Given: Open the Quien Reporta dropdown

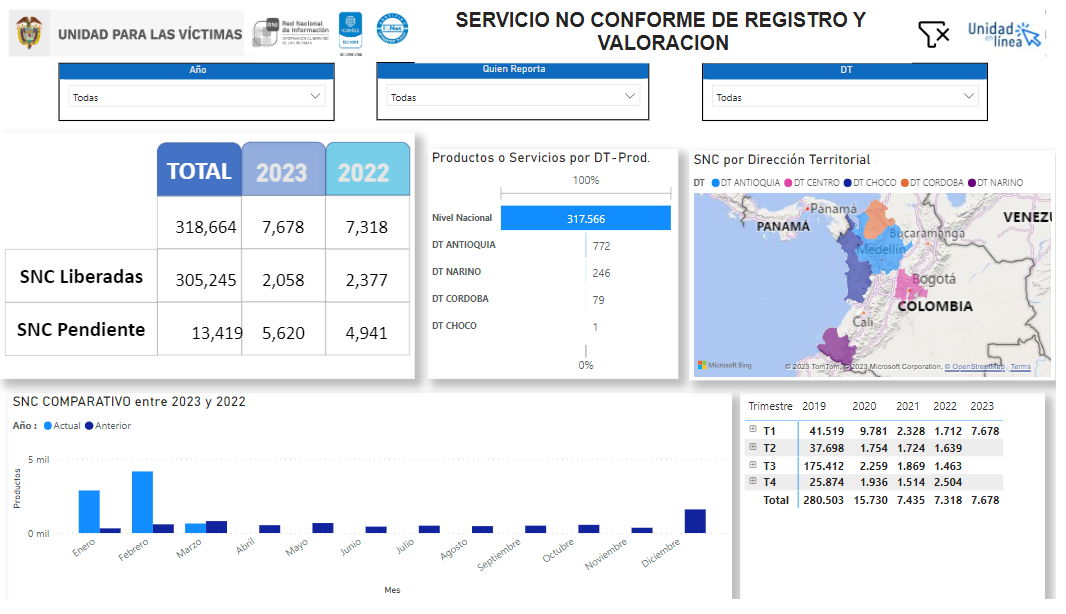Looking at the screenshot, I should click(513, 97).
